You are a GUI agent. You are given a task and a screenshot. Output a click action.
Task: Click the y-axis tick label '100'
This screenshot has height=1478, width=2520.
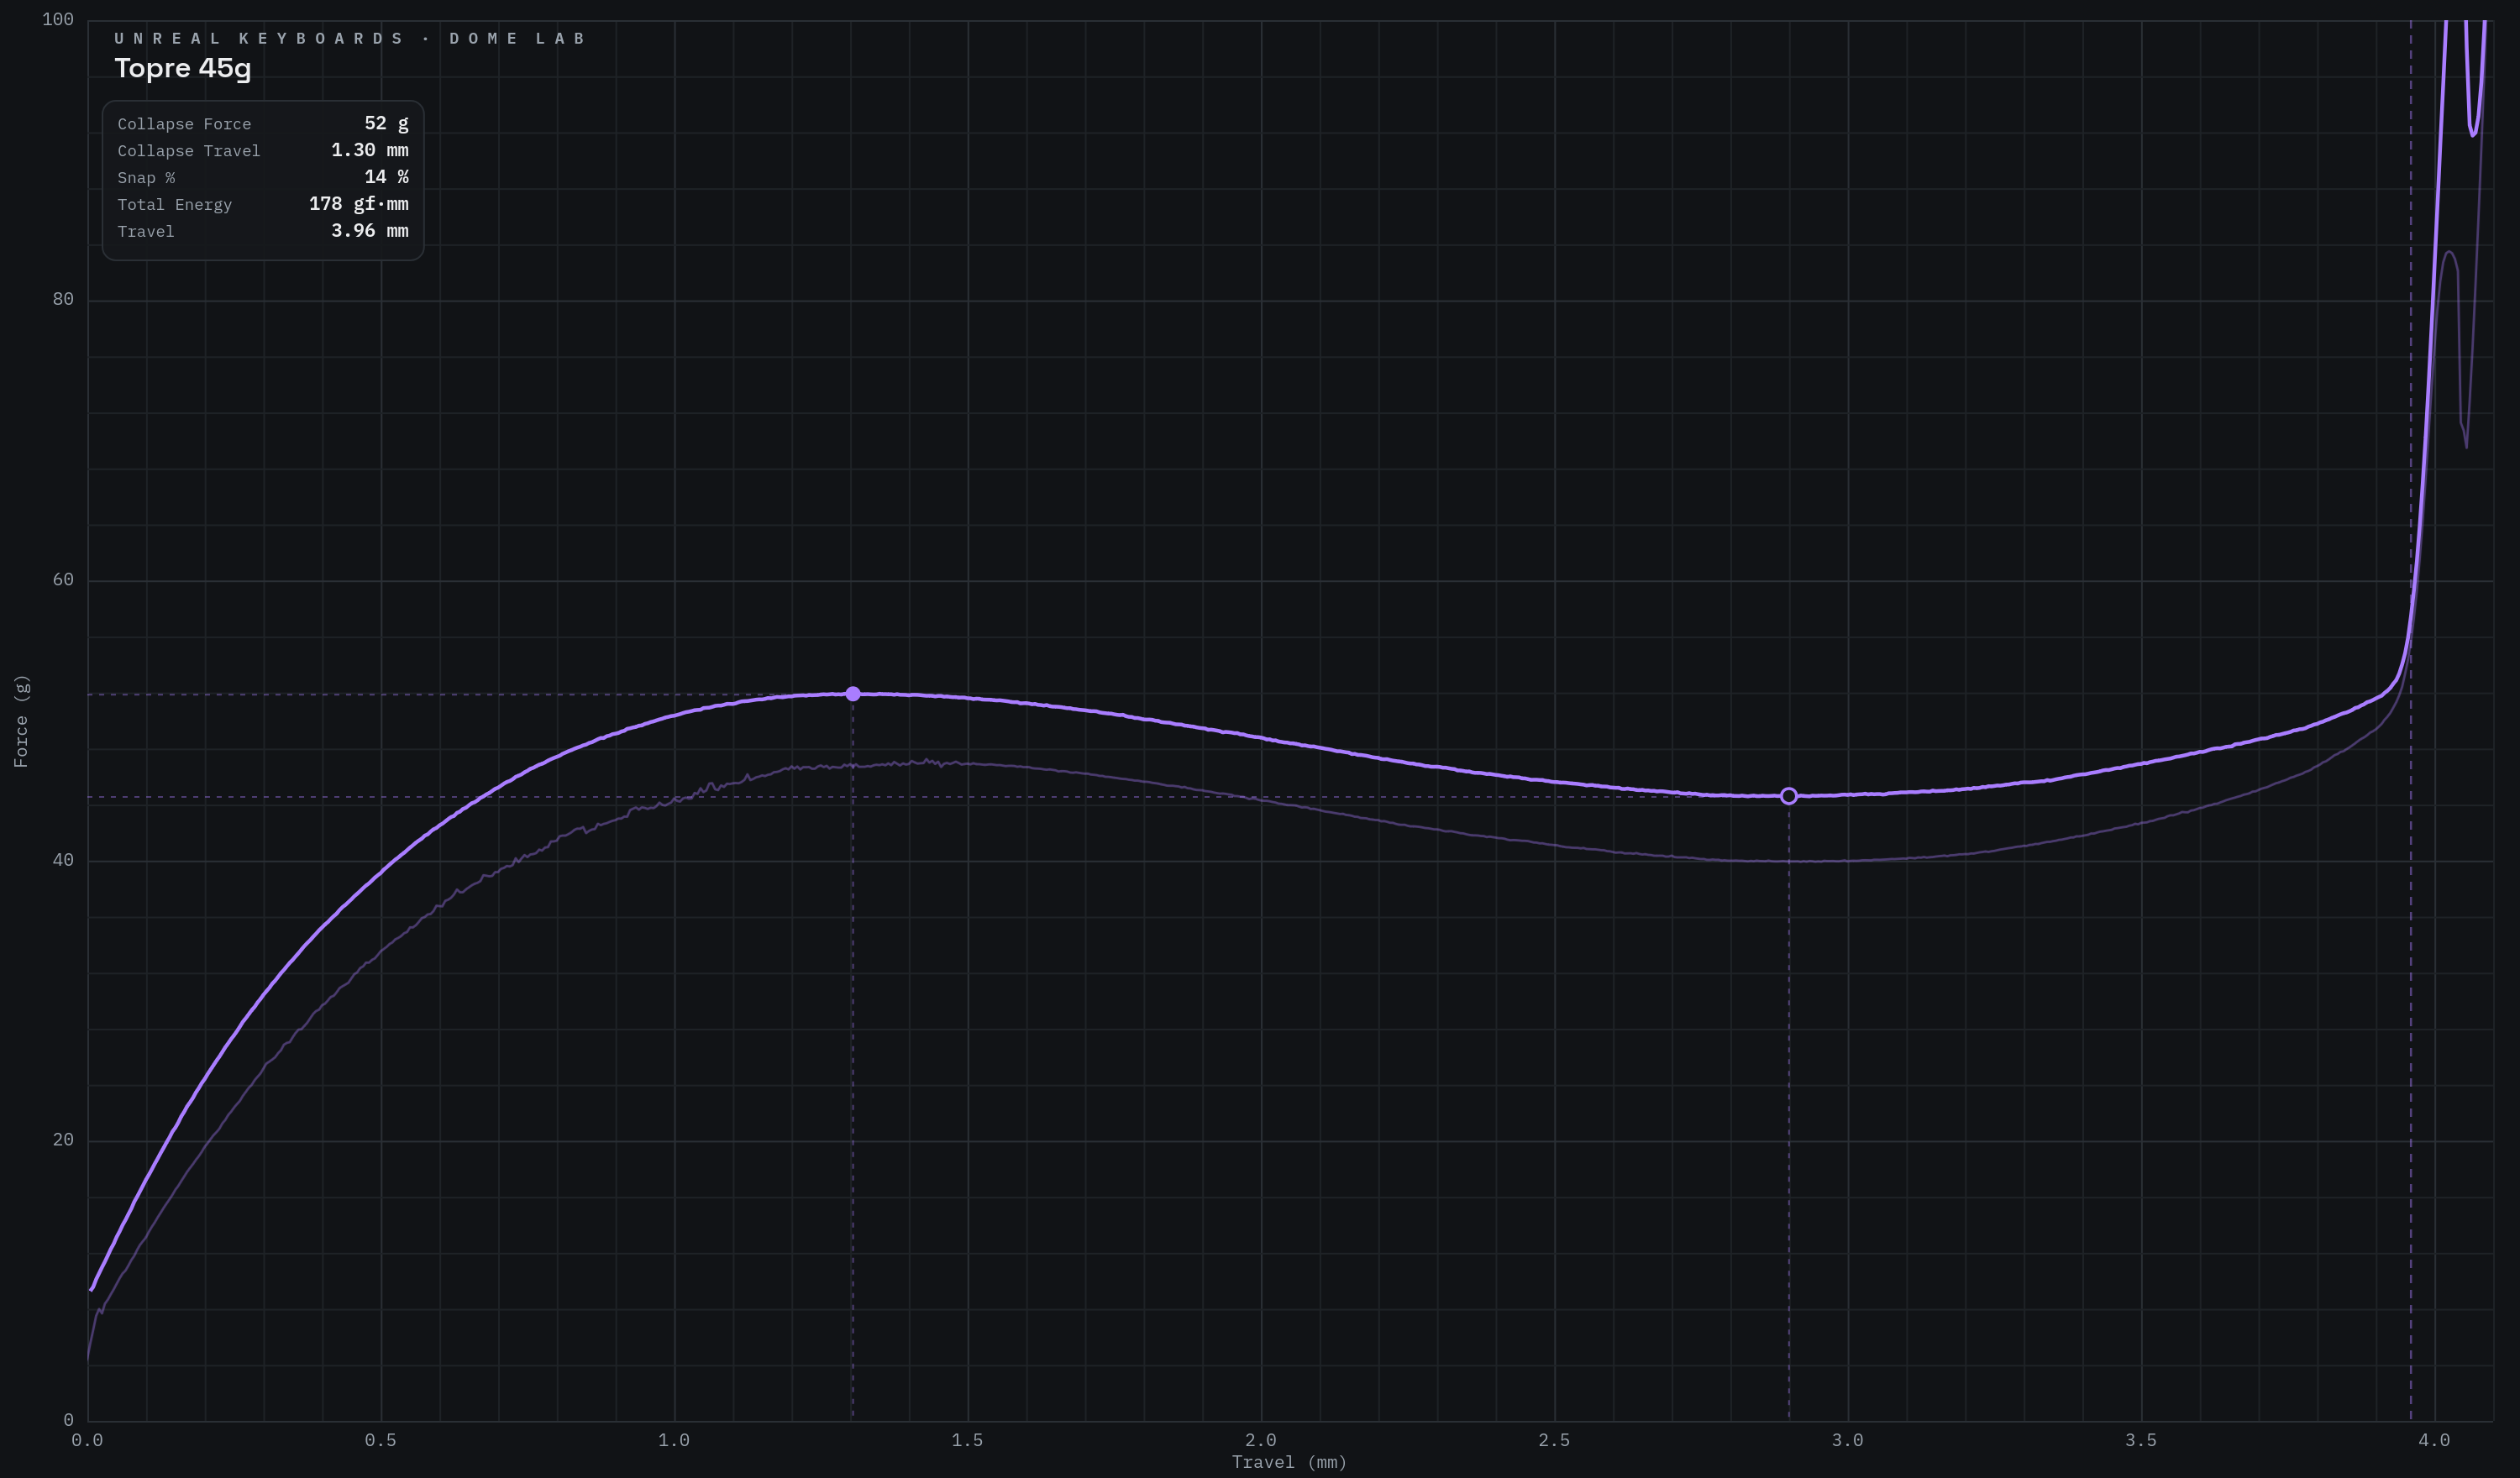[58, 20]
